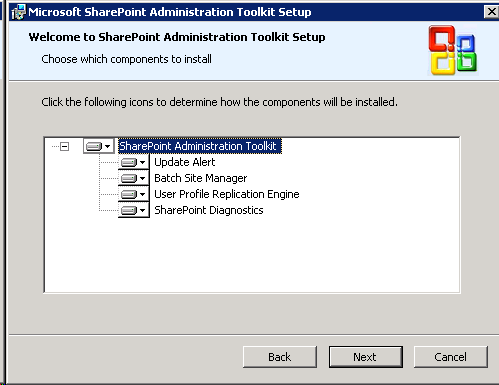The image size is (499, 385).
Task: Collapse the SharePoint Administration Toolkit tree node
Action: click(x=64, y=146)
